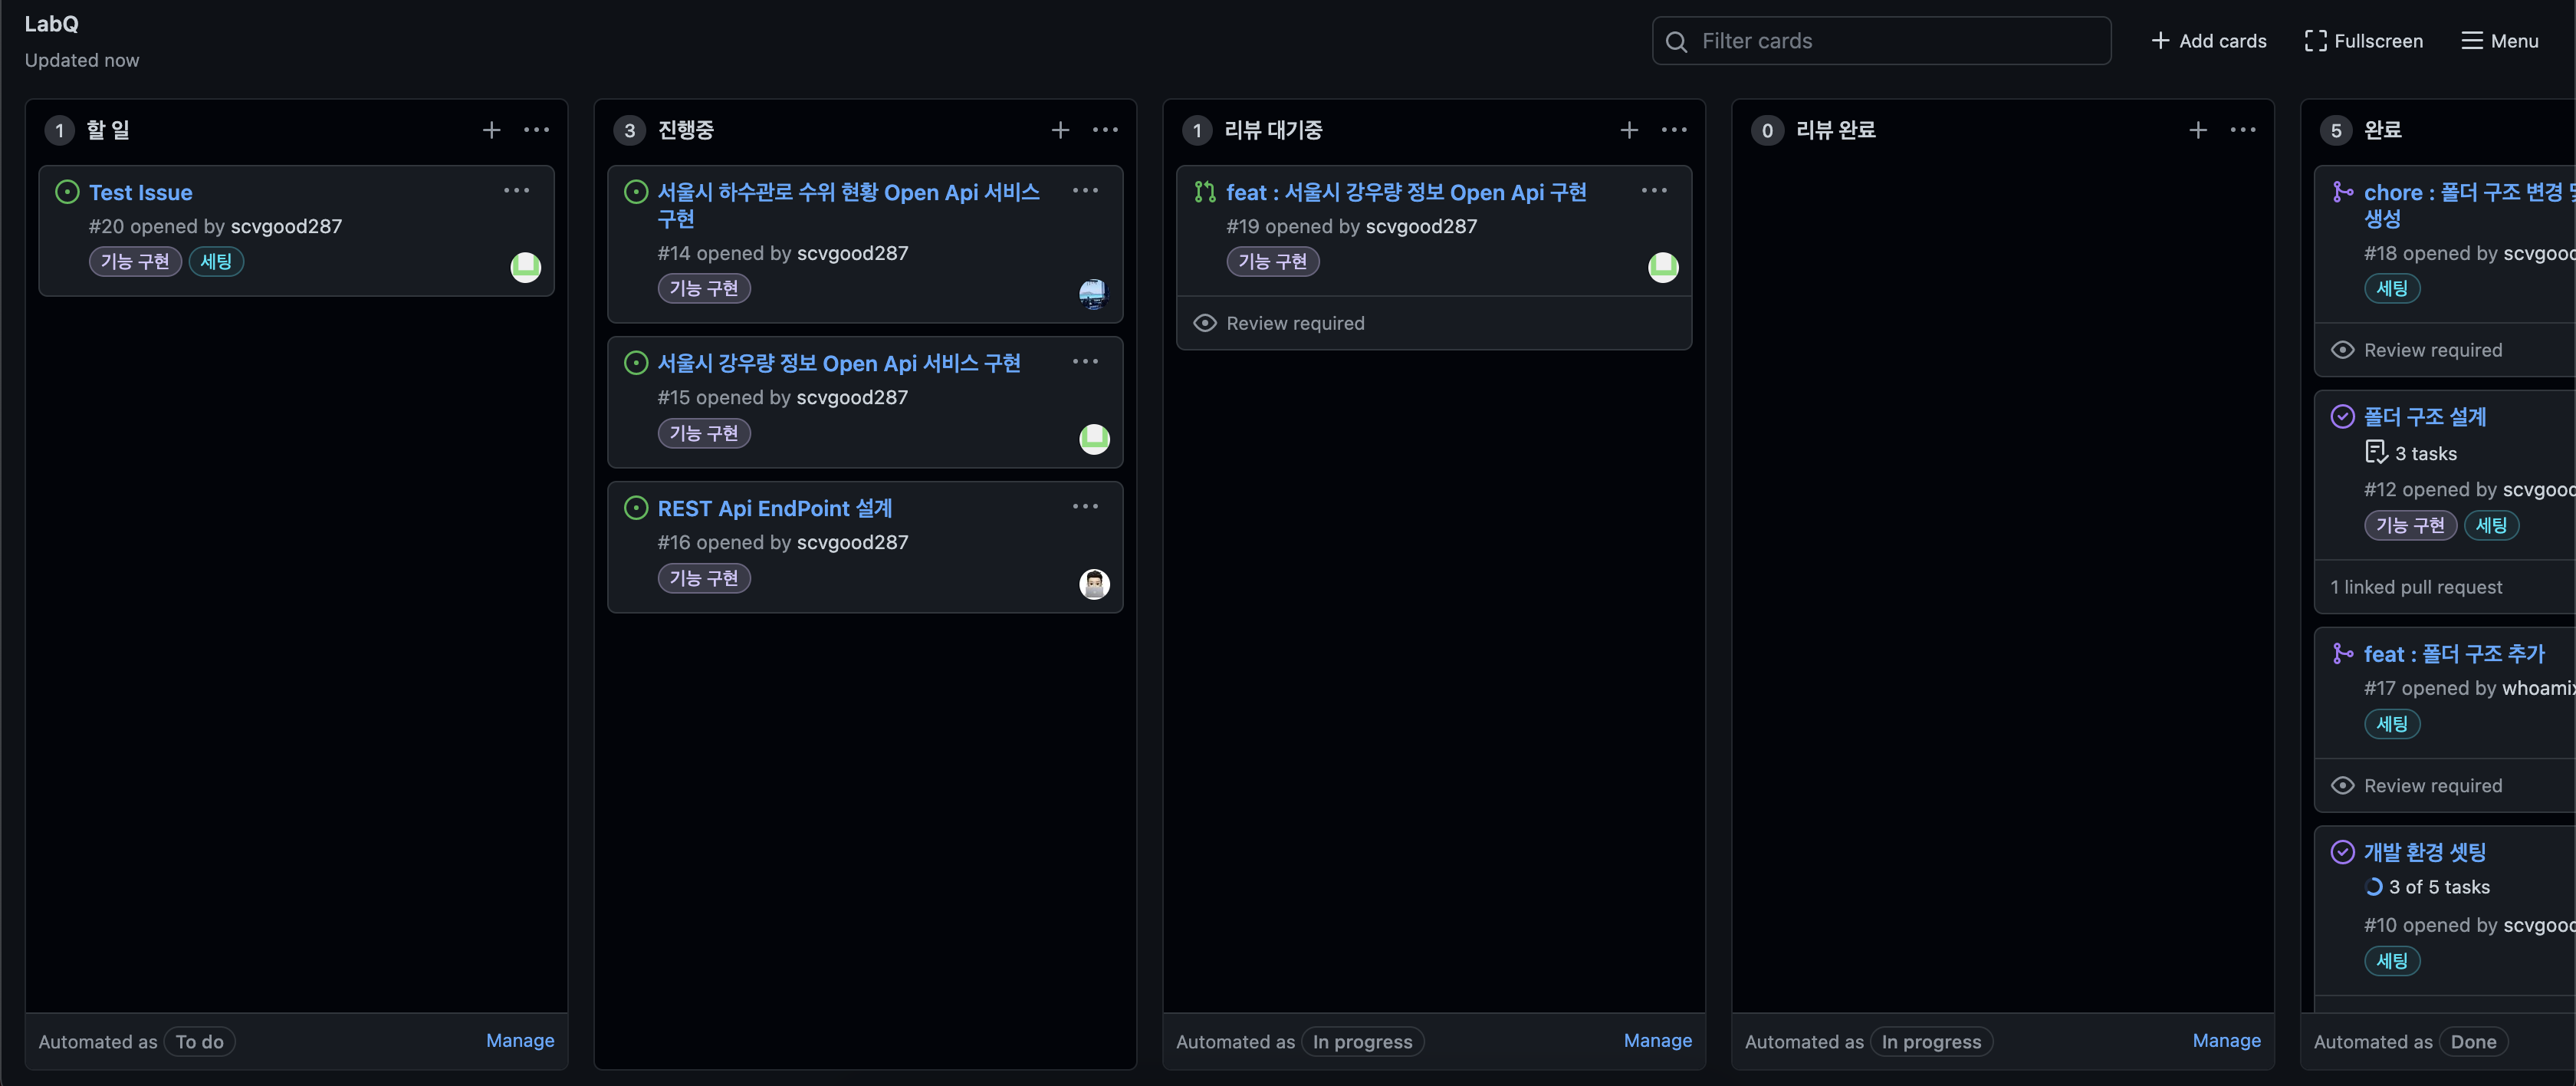Click the open-issue icon on REST Api EndPoint card

click(x=636, y=508)
